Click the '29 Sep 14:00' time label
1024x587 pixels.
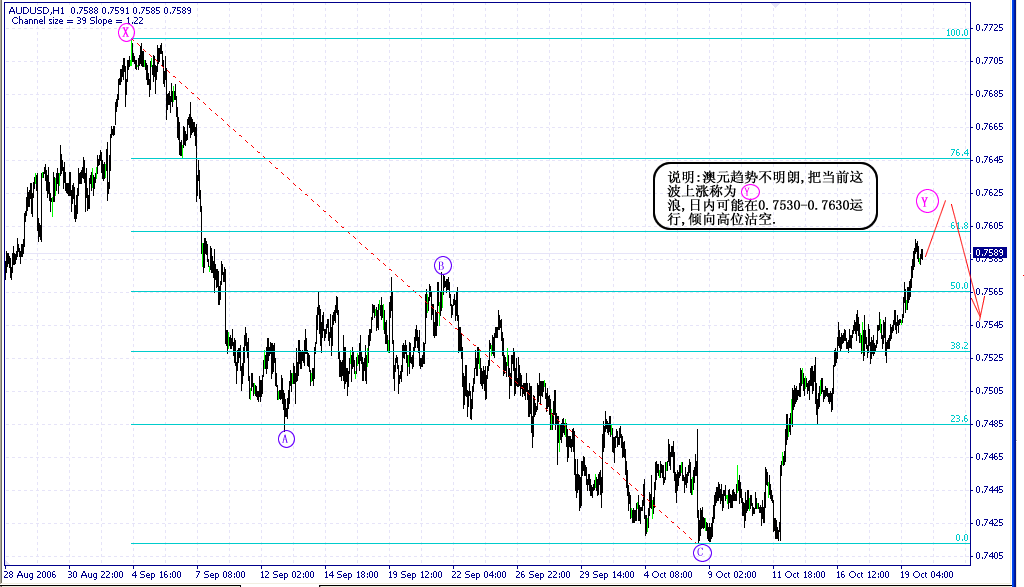pos(607,575)
